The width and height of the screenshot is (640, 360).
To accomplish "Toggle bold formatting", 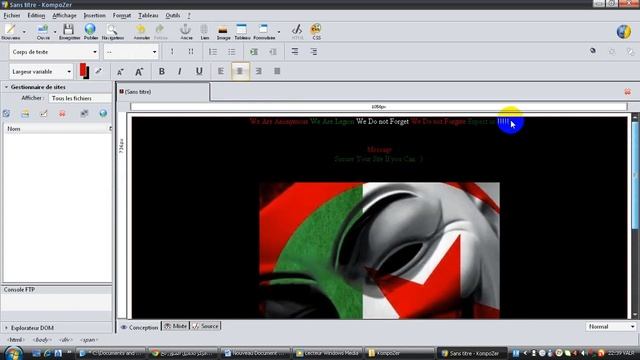I will [162, 71].
